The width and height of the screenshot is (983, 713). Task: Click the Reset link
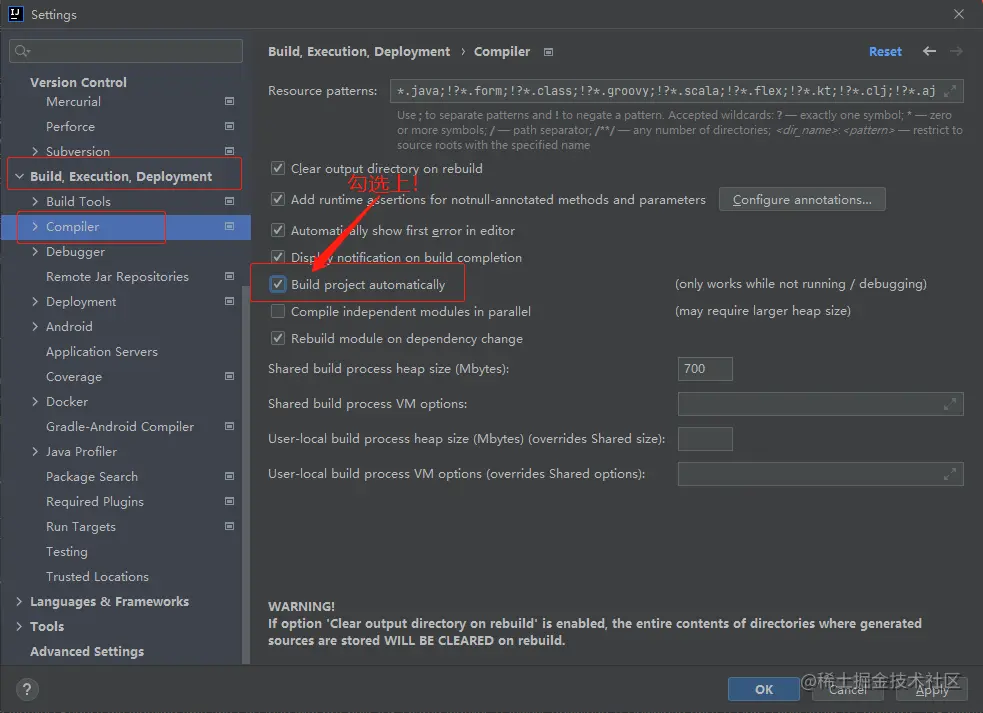[x=885, y=51]
